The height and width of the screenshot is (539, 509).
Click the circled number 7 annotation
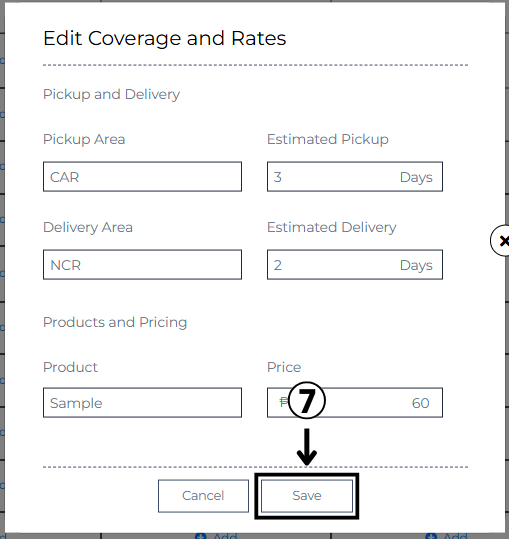307,400
